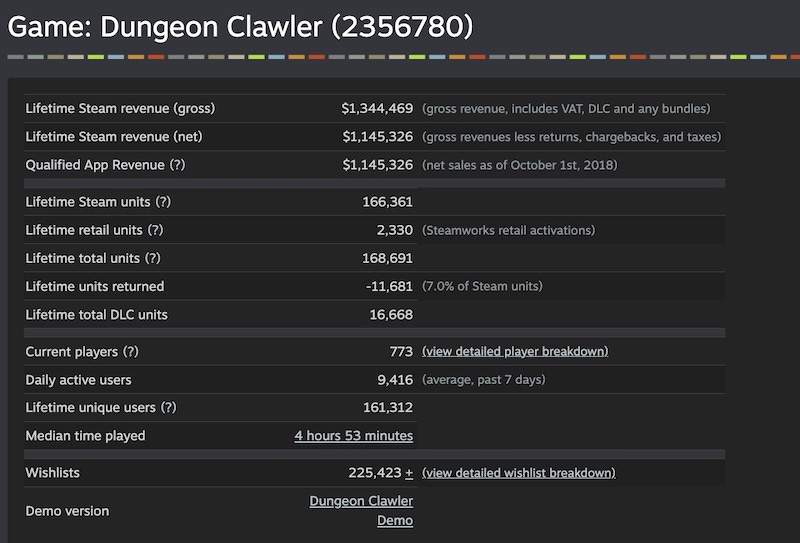Click the 4 hours 53 minutes link
The height and width of the screenshot is (543, 800).
coord(353,436)
